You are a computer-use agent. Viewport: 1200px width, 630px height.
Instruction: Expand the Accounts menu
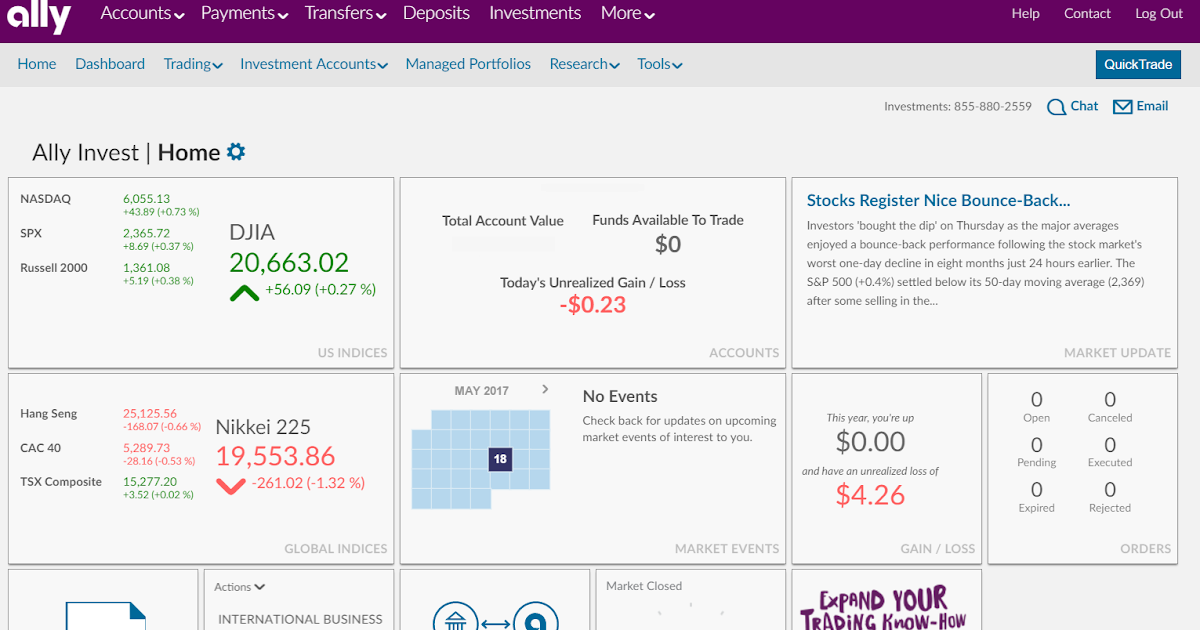click(x=143, y=14)
